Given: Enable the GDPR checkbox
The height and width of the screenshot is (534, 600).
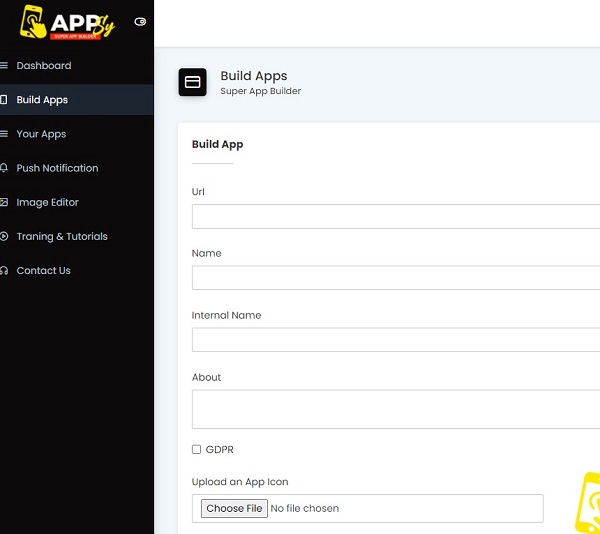Looking at the screenshot, I should (x=196, y=450).
